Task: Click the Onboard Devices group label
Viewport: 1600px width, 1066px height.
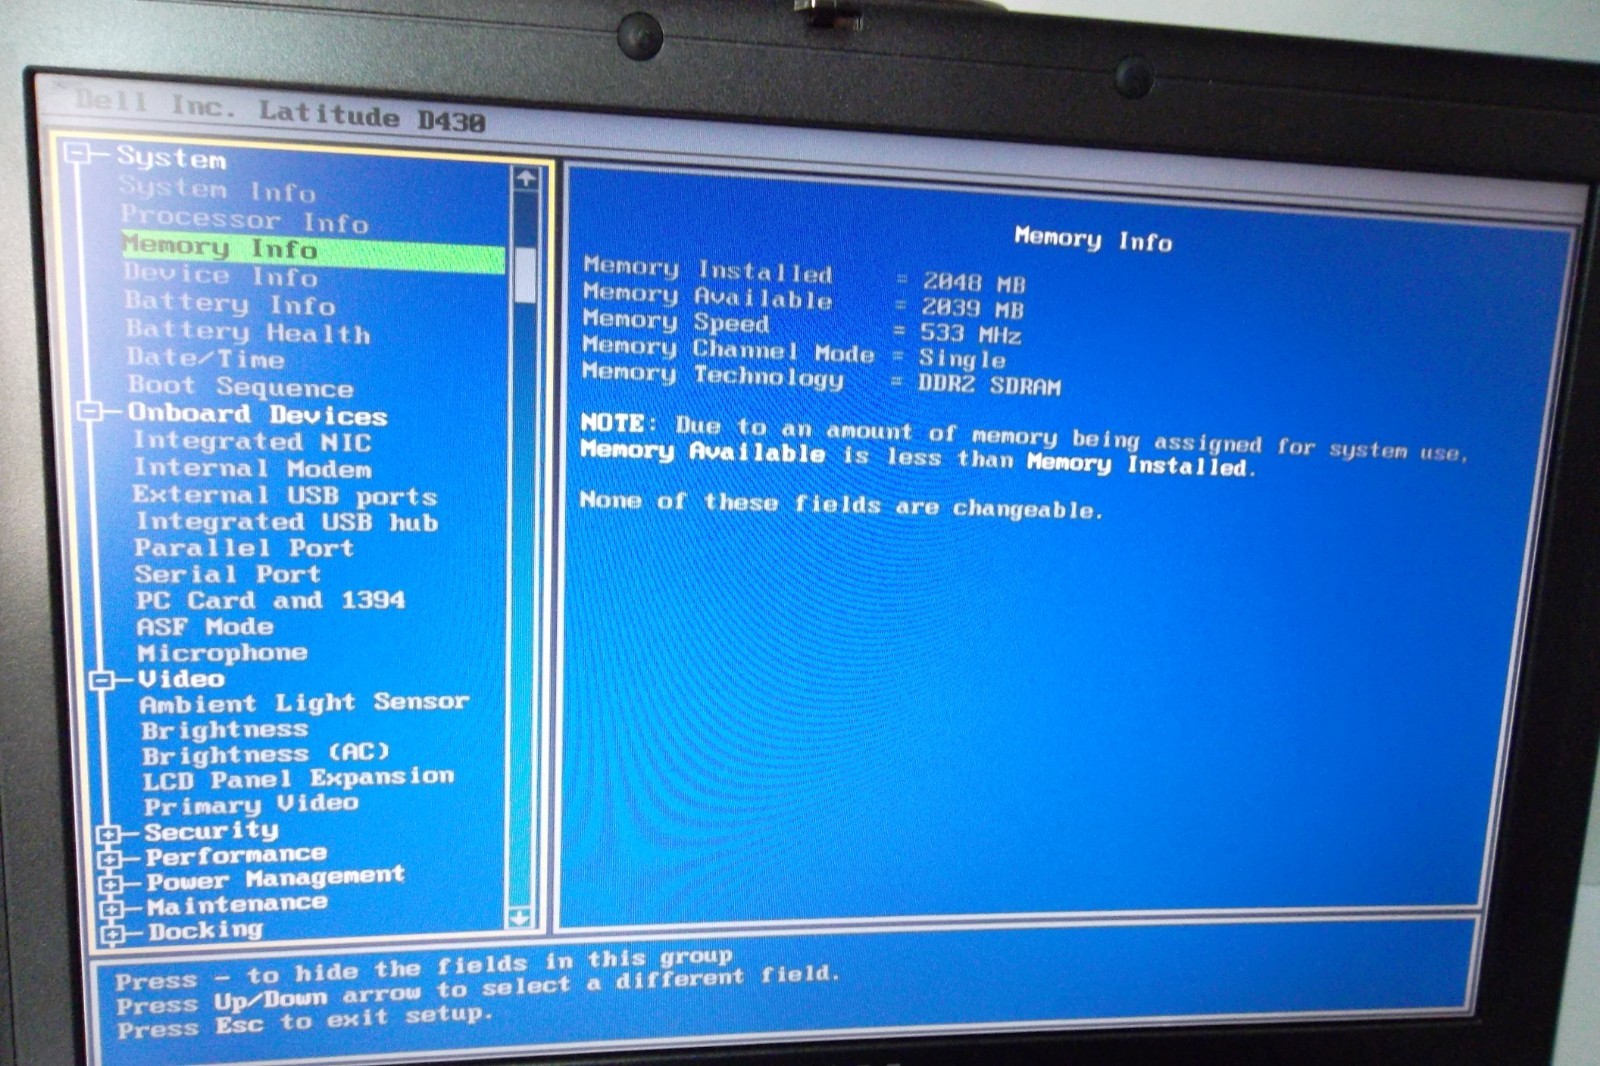Action: 257,413
